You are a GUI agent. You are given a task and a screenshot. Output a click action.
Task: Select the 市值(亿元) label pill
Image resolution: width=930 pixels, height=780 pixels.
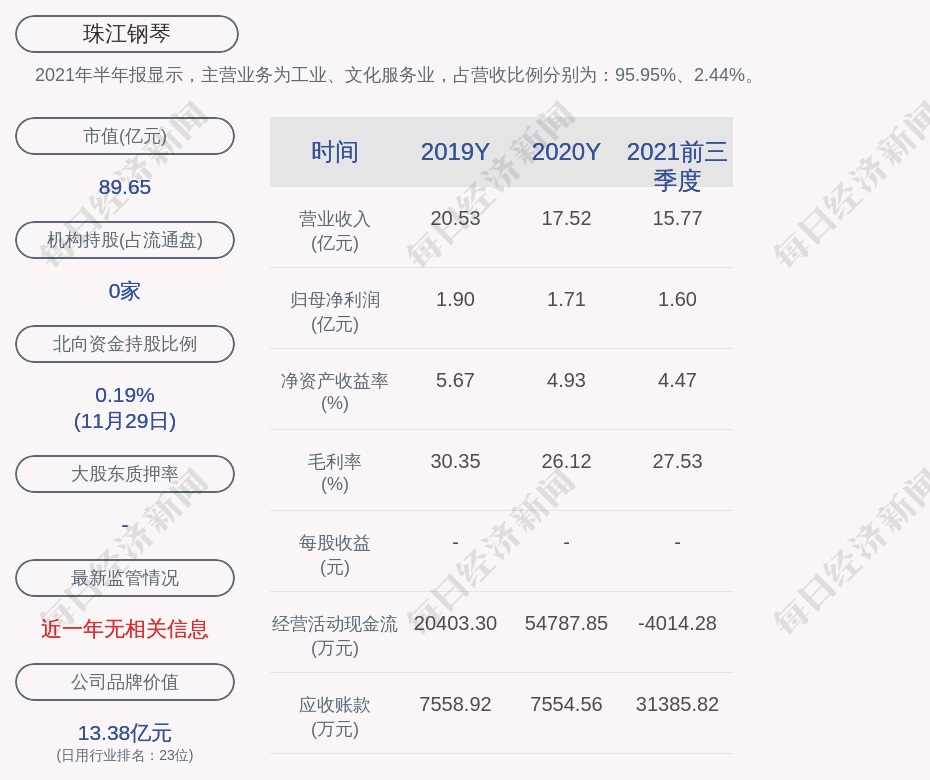(125, 136)
